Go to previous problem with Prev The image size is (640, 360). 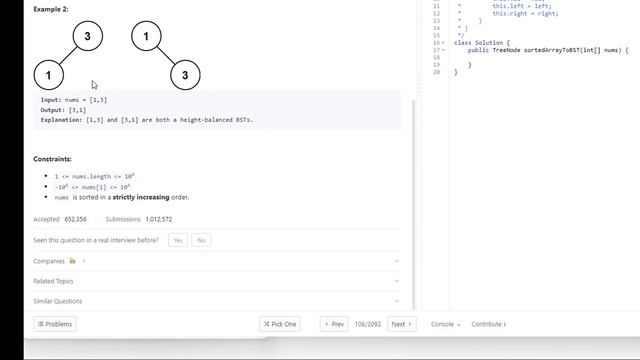tap(334, 324)
